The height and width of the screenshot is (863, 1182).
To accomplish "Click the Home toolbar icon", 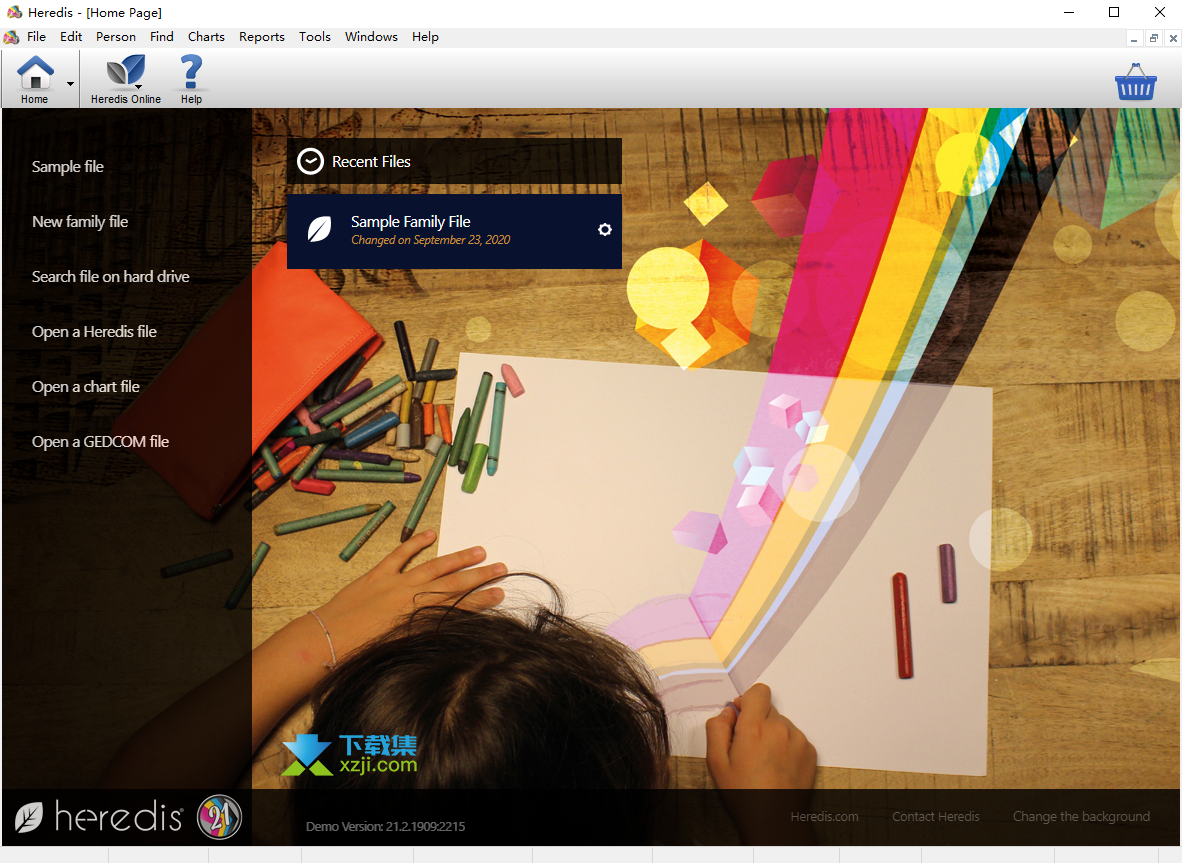I will click(x=35, y=78).
